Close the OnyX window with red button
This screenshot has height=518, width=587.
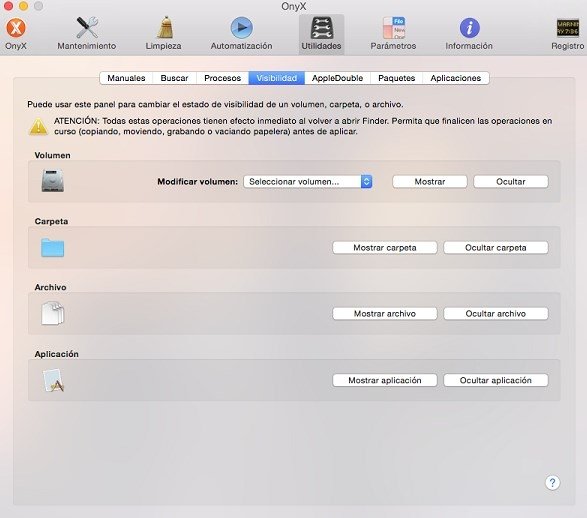click(x=8, y=6)
